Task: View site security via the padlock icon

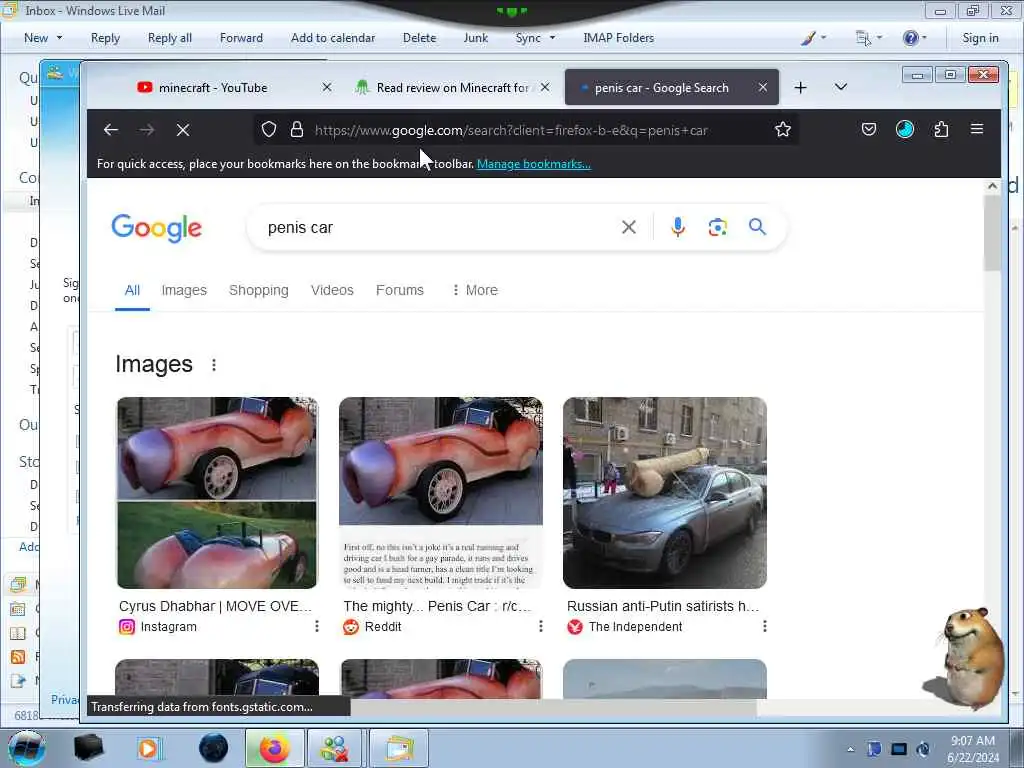Action: tap(296, 129)
